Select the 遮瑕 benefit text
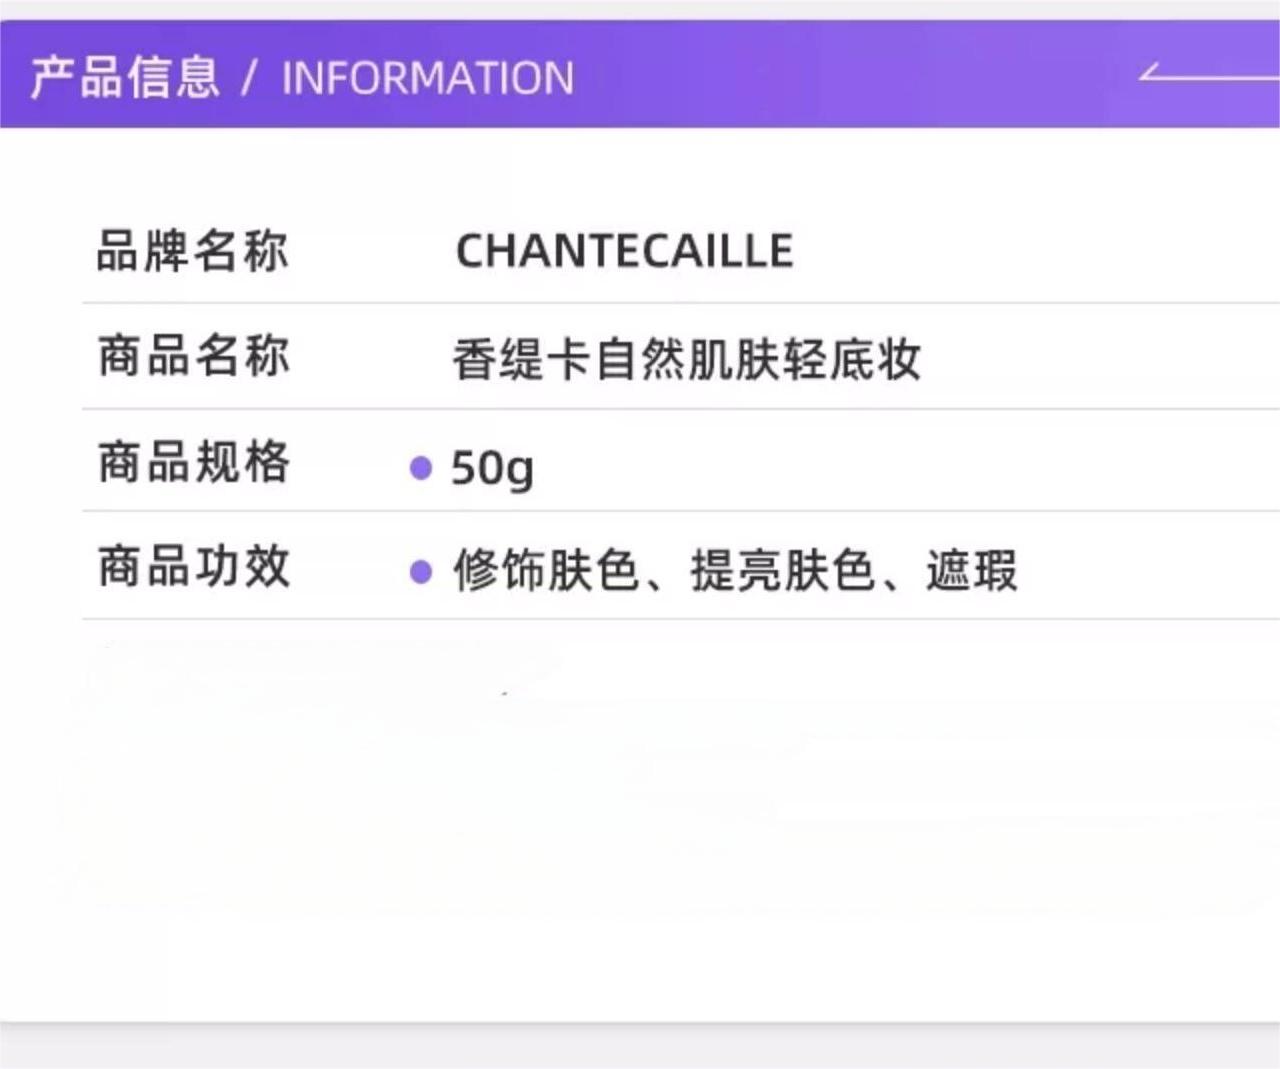Viewport: 1280px width, 1069px height. coord(971,571)
